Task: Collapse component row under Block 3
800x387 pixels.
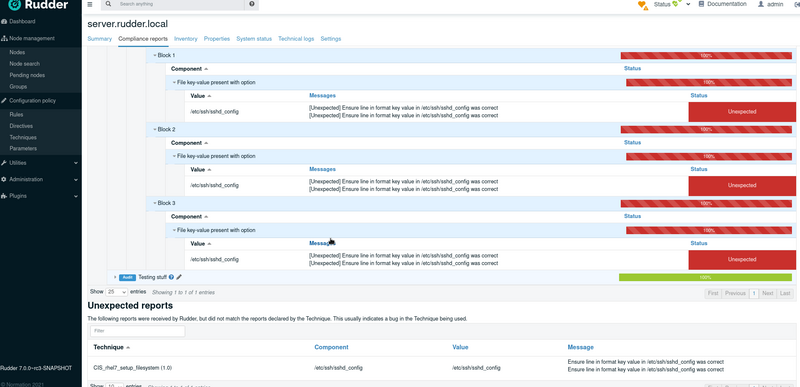Action: (x=174, y=230)
